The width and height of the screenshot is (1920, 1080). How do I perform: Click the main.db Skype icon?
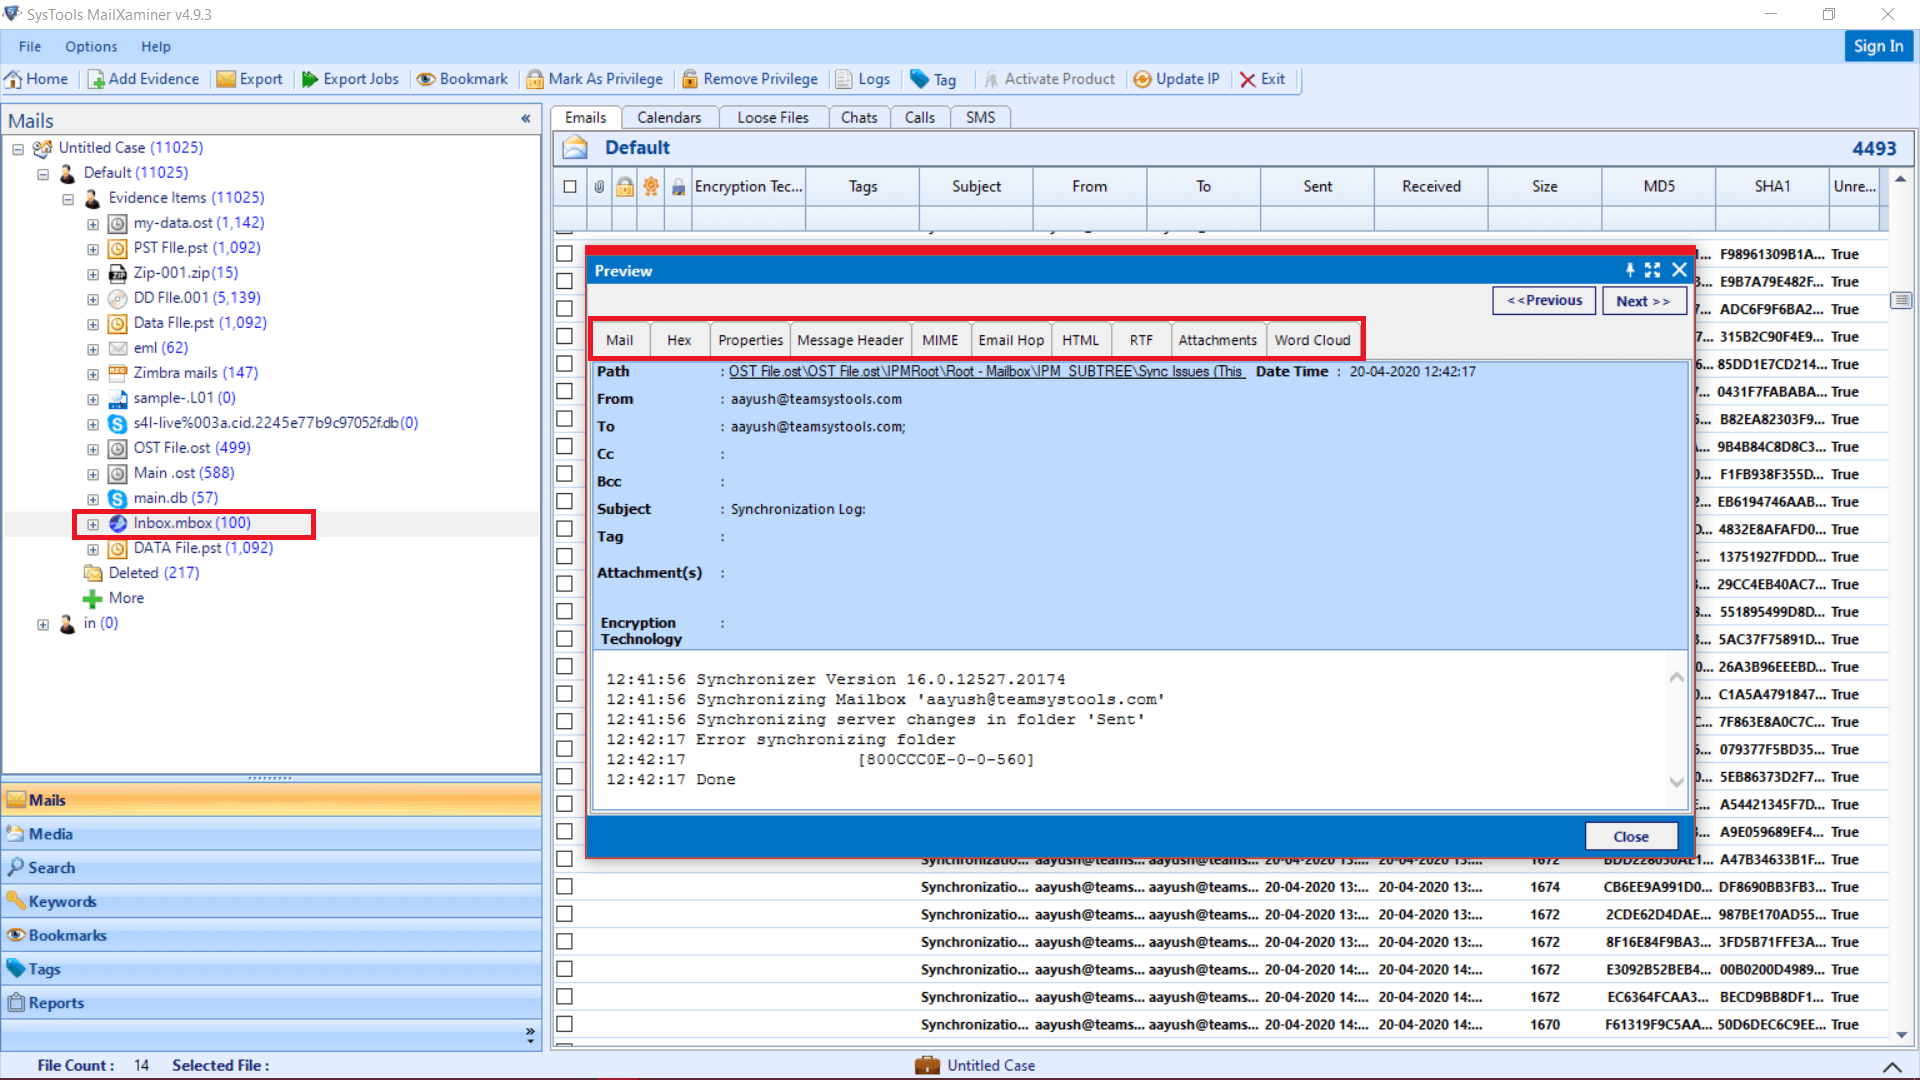(x=117, y=498)
